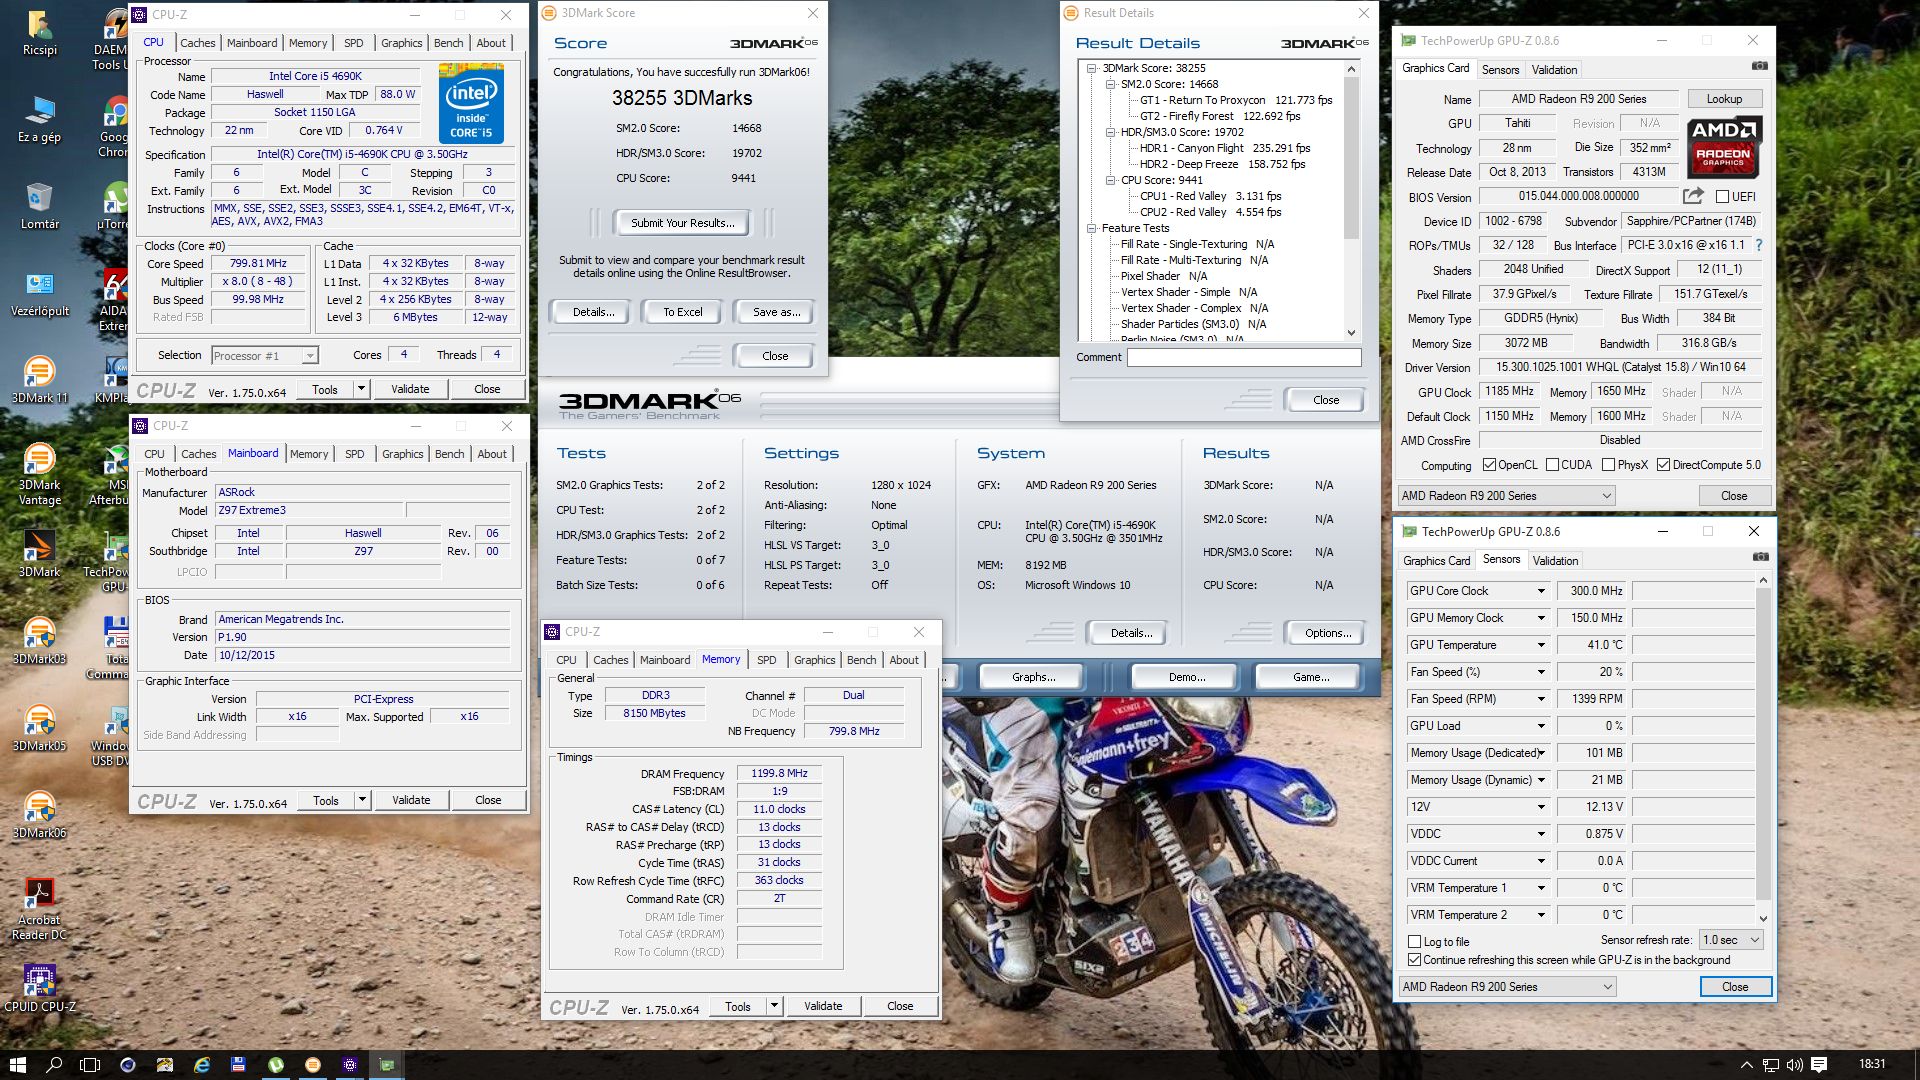Open the Tools dropdown arrow in CPU-Z Memory window
The width and height of the screenshot is (1920, 1080).
[774, 1006]
